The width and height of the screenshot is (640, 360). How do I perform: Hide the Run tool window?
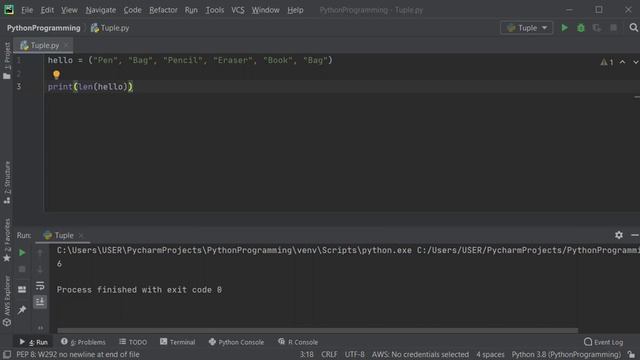tap(635, 235)
